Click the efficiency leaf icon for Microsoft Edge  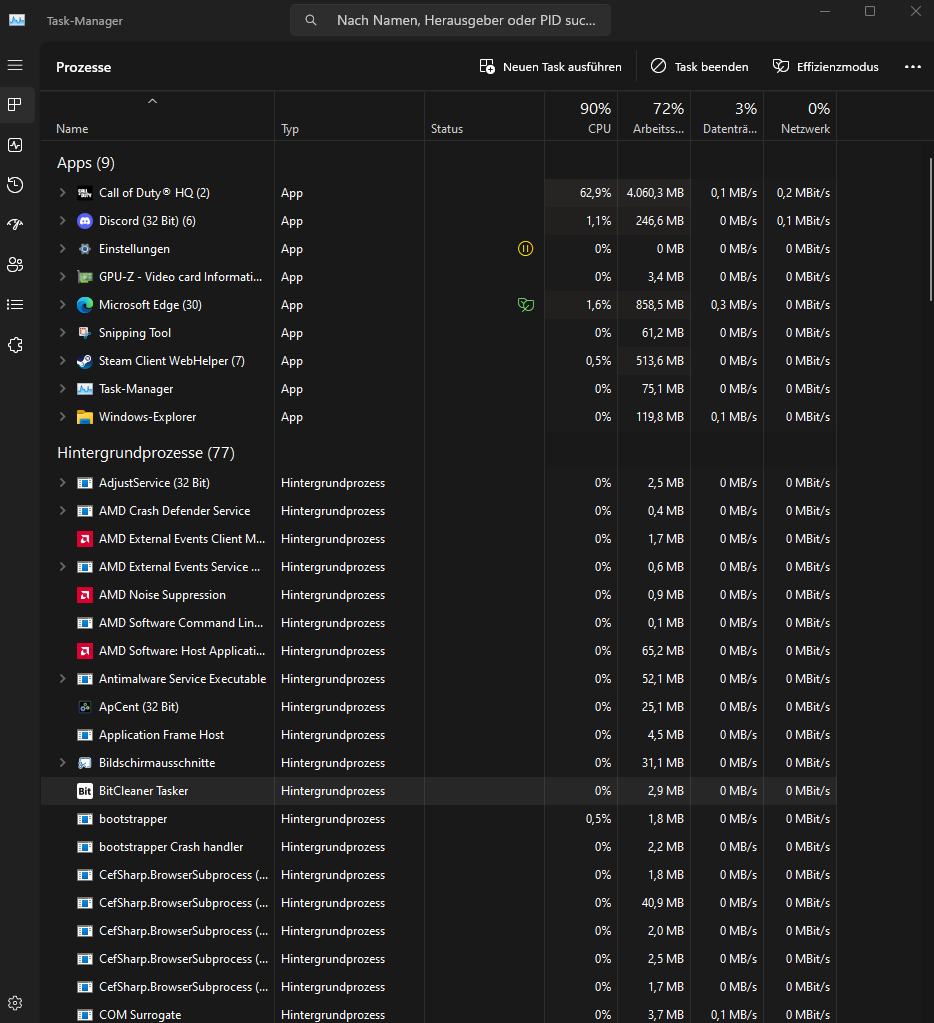tap(526, 305)
